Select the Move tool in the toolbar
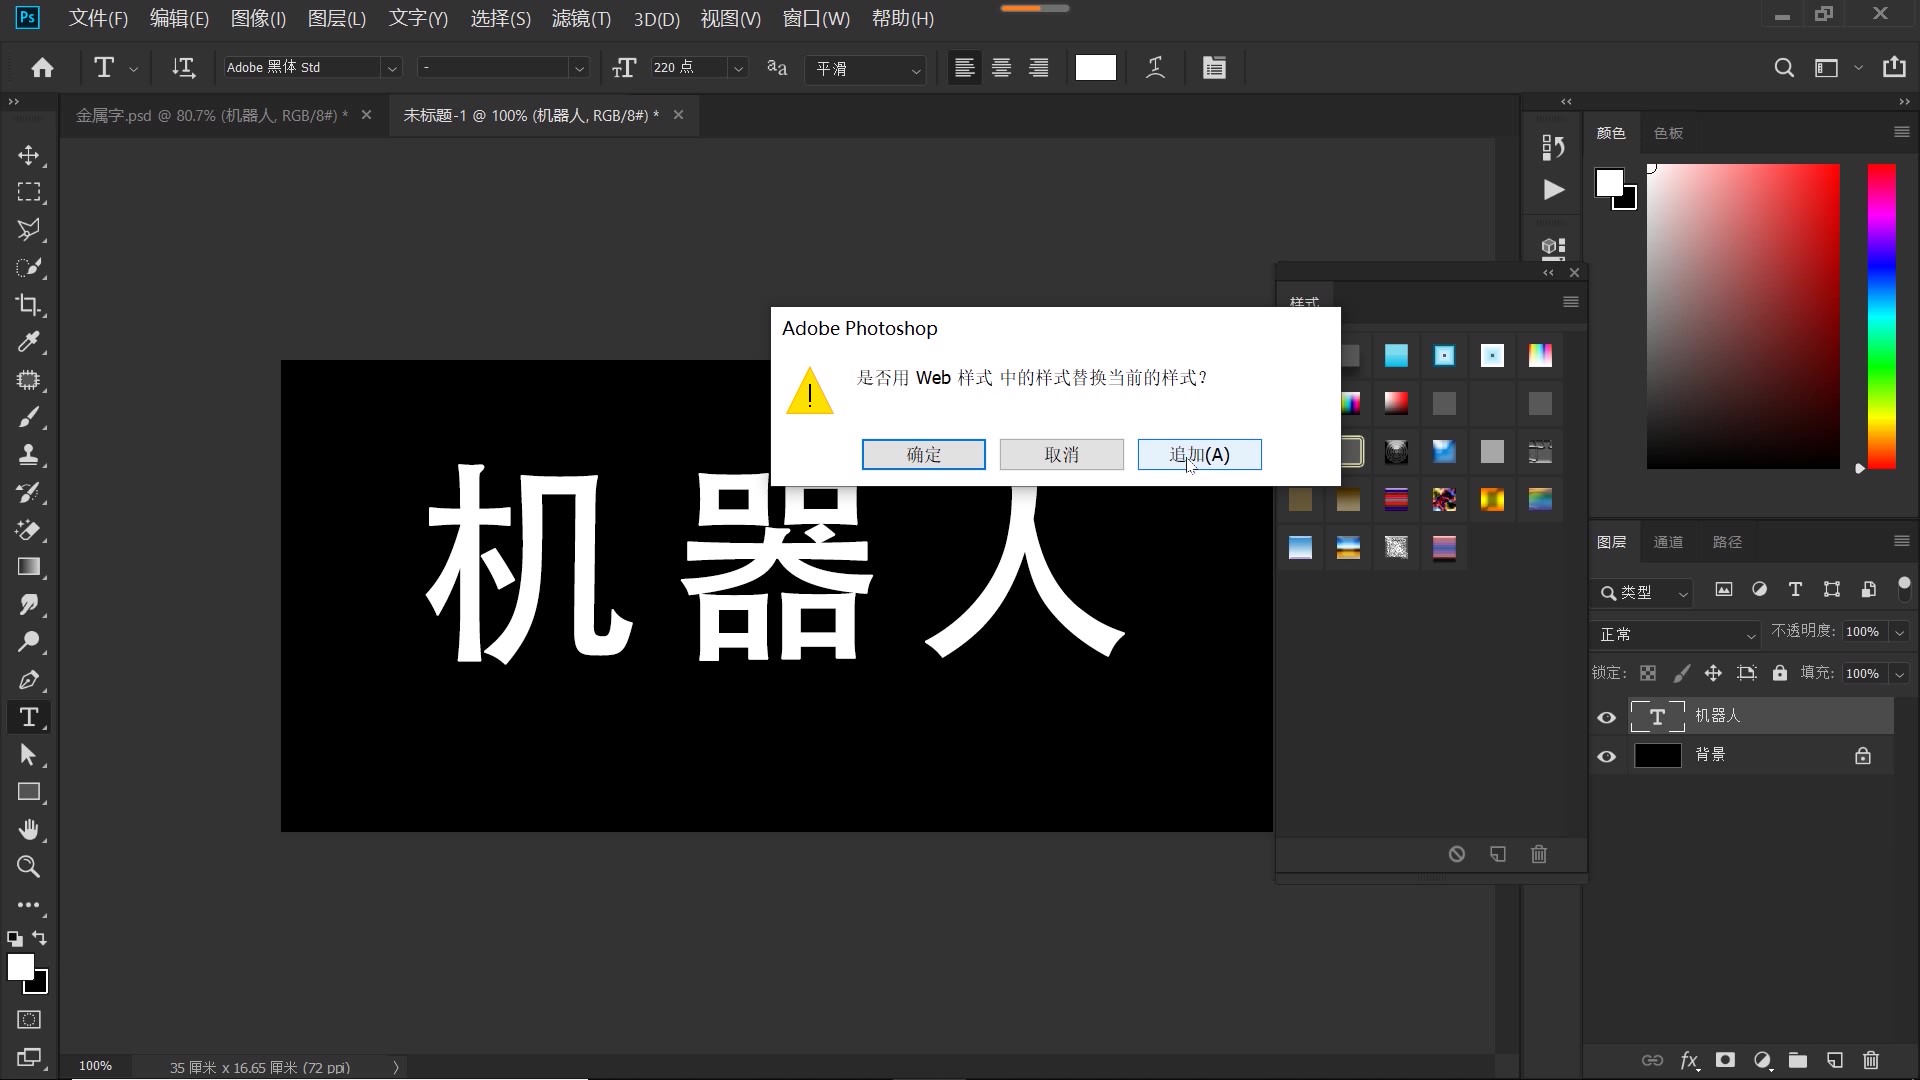Screen dimensions: 1920x1080 (x=29, y=155)
